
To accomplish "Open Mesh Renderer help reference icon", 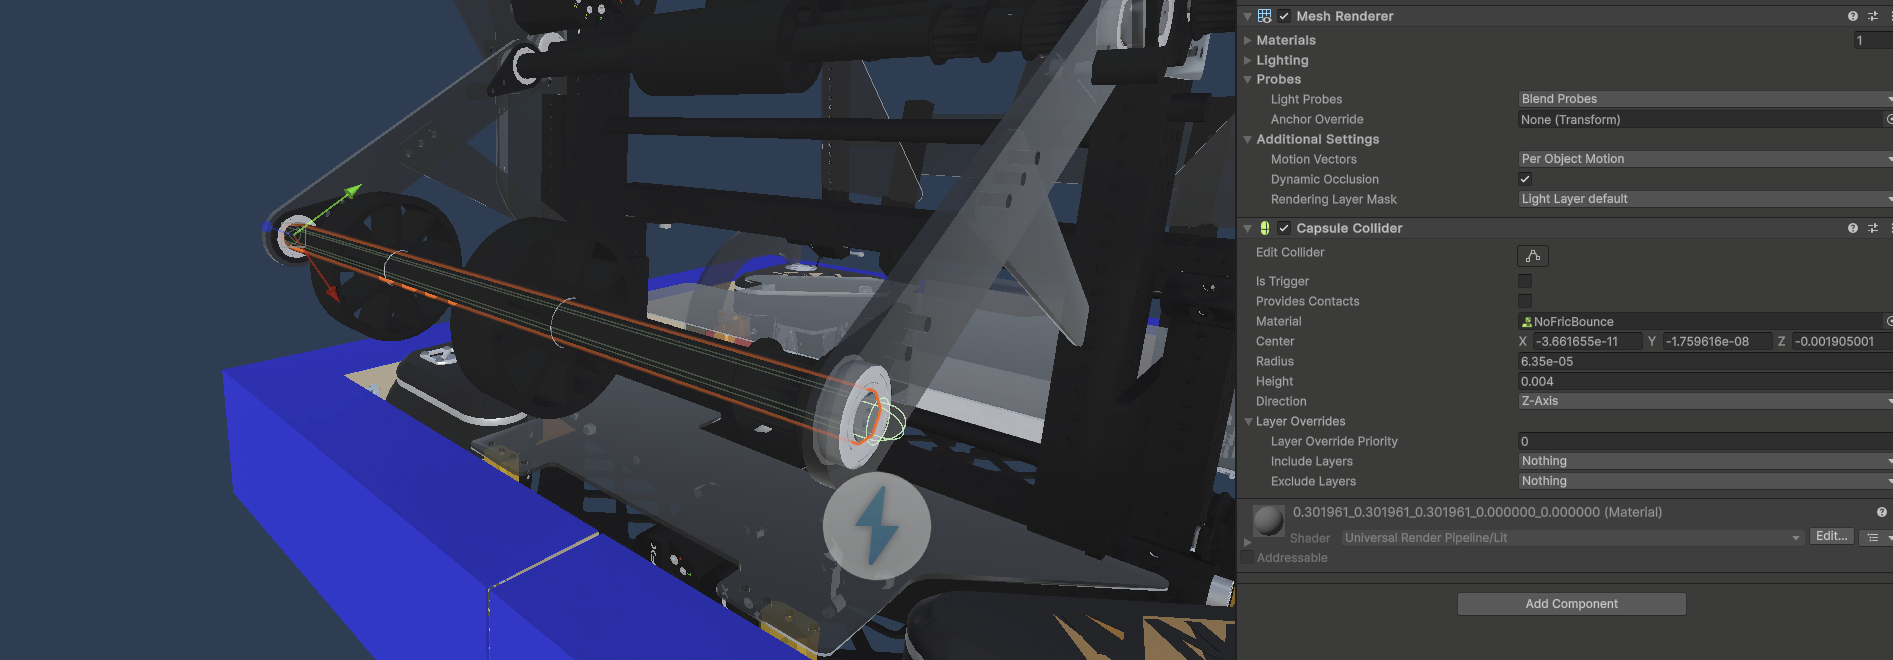I will (x=1852, y=16).
